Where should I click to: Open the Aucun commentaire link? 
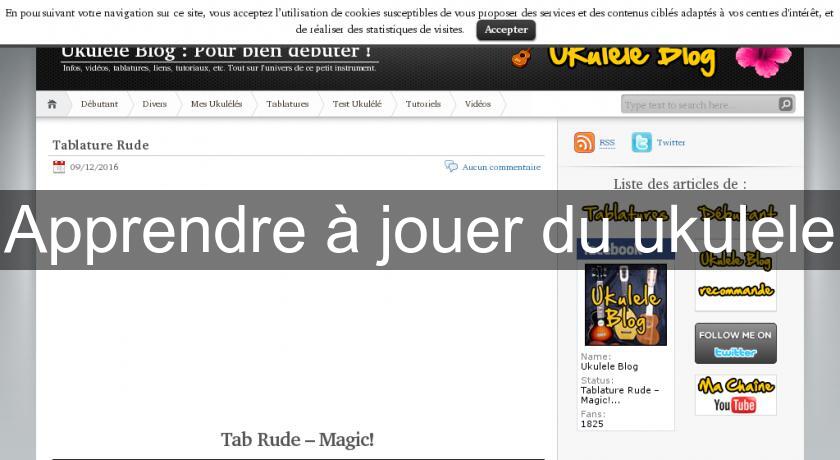coord(501,167)
